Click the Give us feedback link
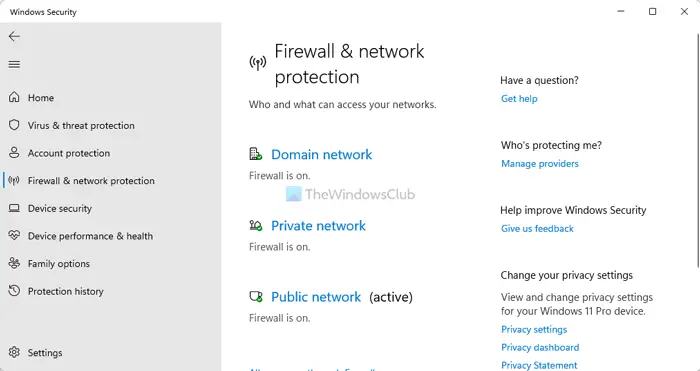This screenshot has width=700, height=371. pyautogui.click(x=537, y=229)
